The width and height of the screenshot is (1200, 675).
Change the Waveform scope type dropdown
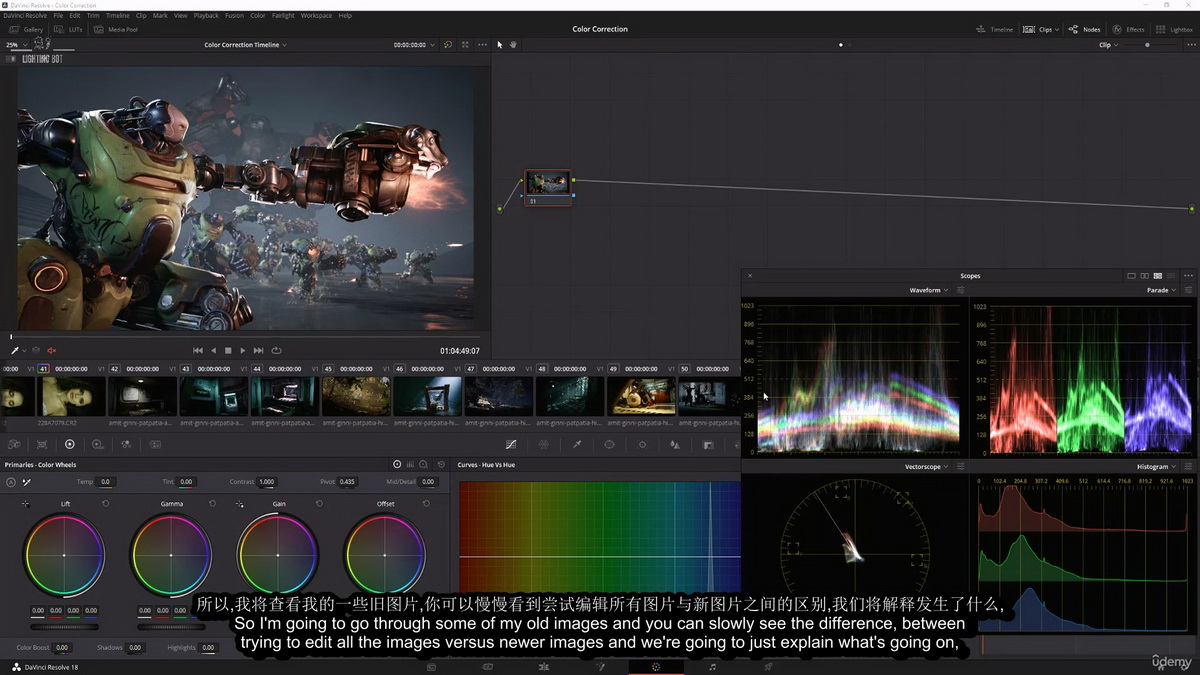click(x=928, y=290)
